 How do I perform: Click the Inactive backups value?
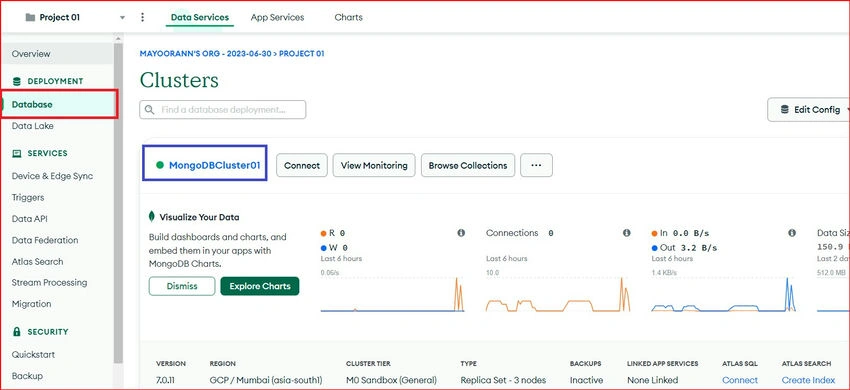586,380
